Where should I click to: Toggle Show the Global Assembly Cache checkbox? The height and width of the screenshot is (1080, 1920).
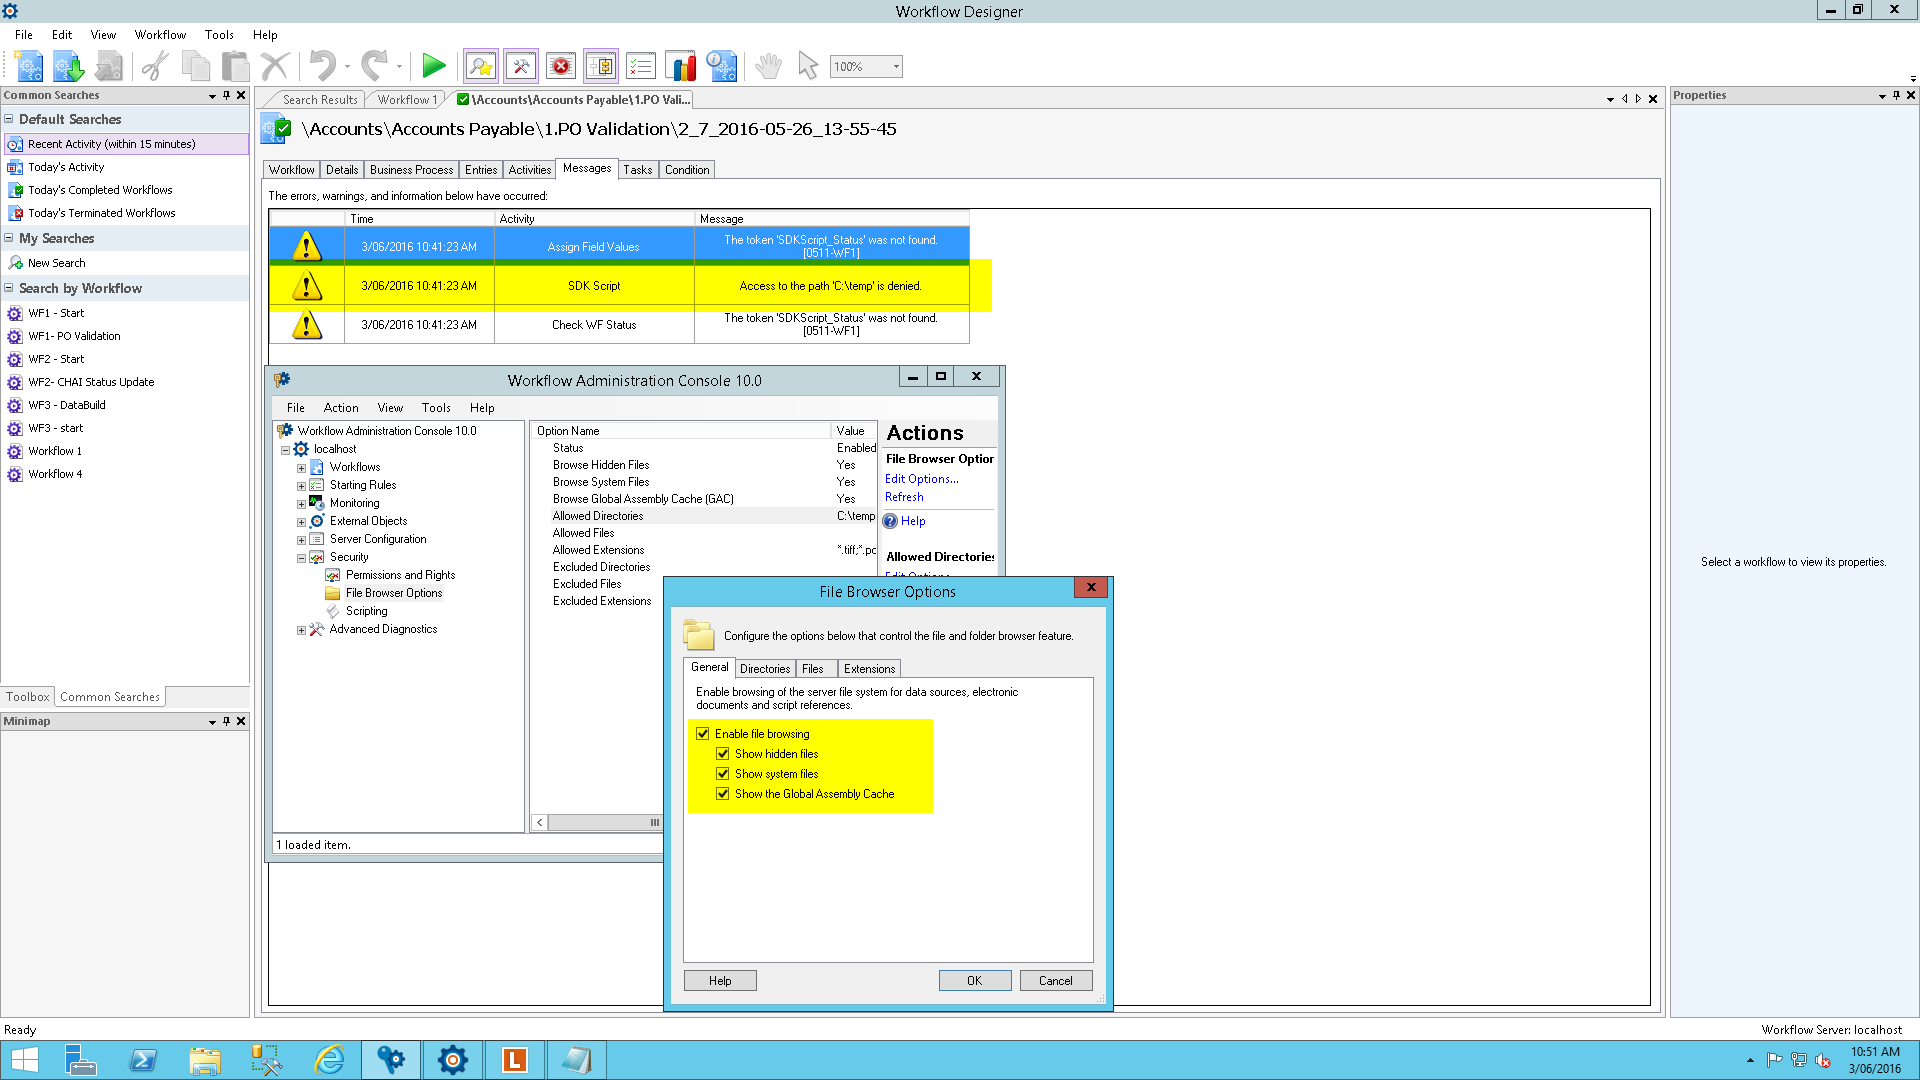click(723, 793)
